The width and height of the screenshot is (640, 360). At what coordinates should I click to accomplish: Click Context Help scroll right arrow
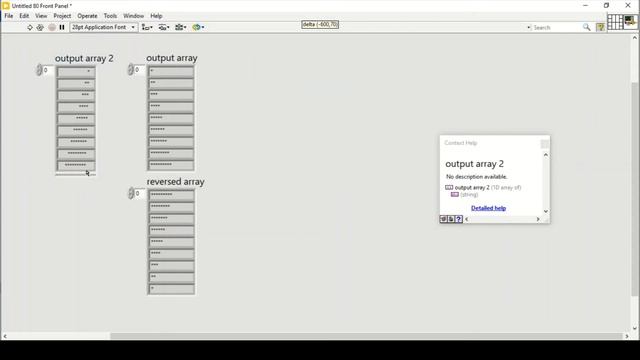pos(538,219)
